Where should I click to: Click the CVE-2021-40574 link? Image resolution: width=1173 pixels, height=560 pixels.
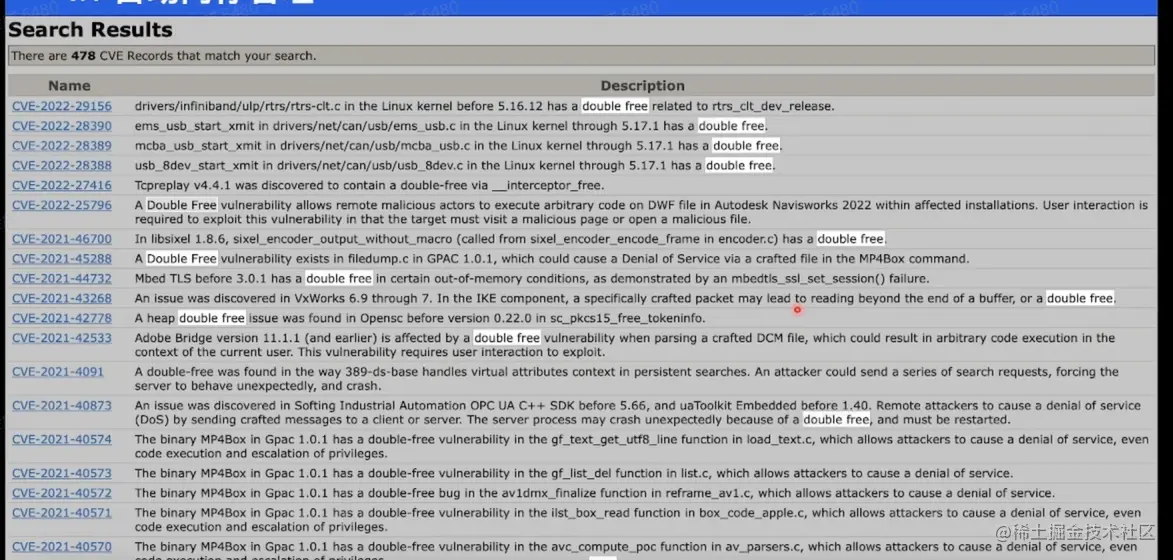(61, 440)
